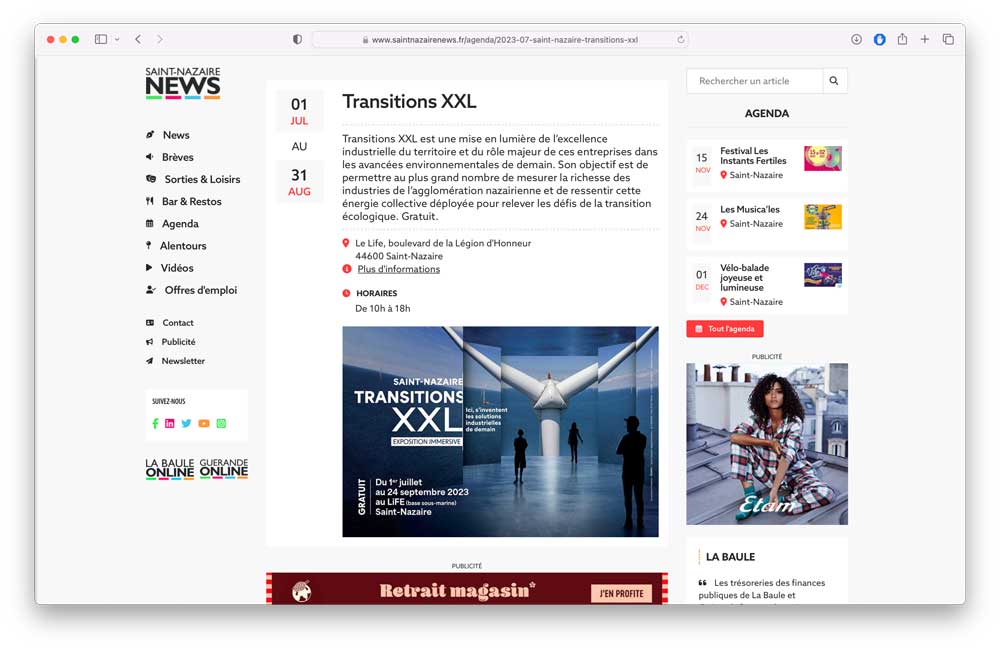Reload the page in address bar
This screenshot has width=1000, height=650.
point(681,40)
